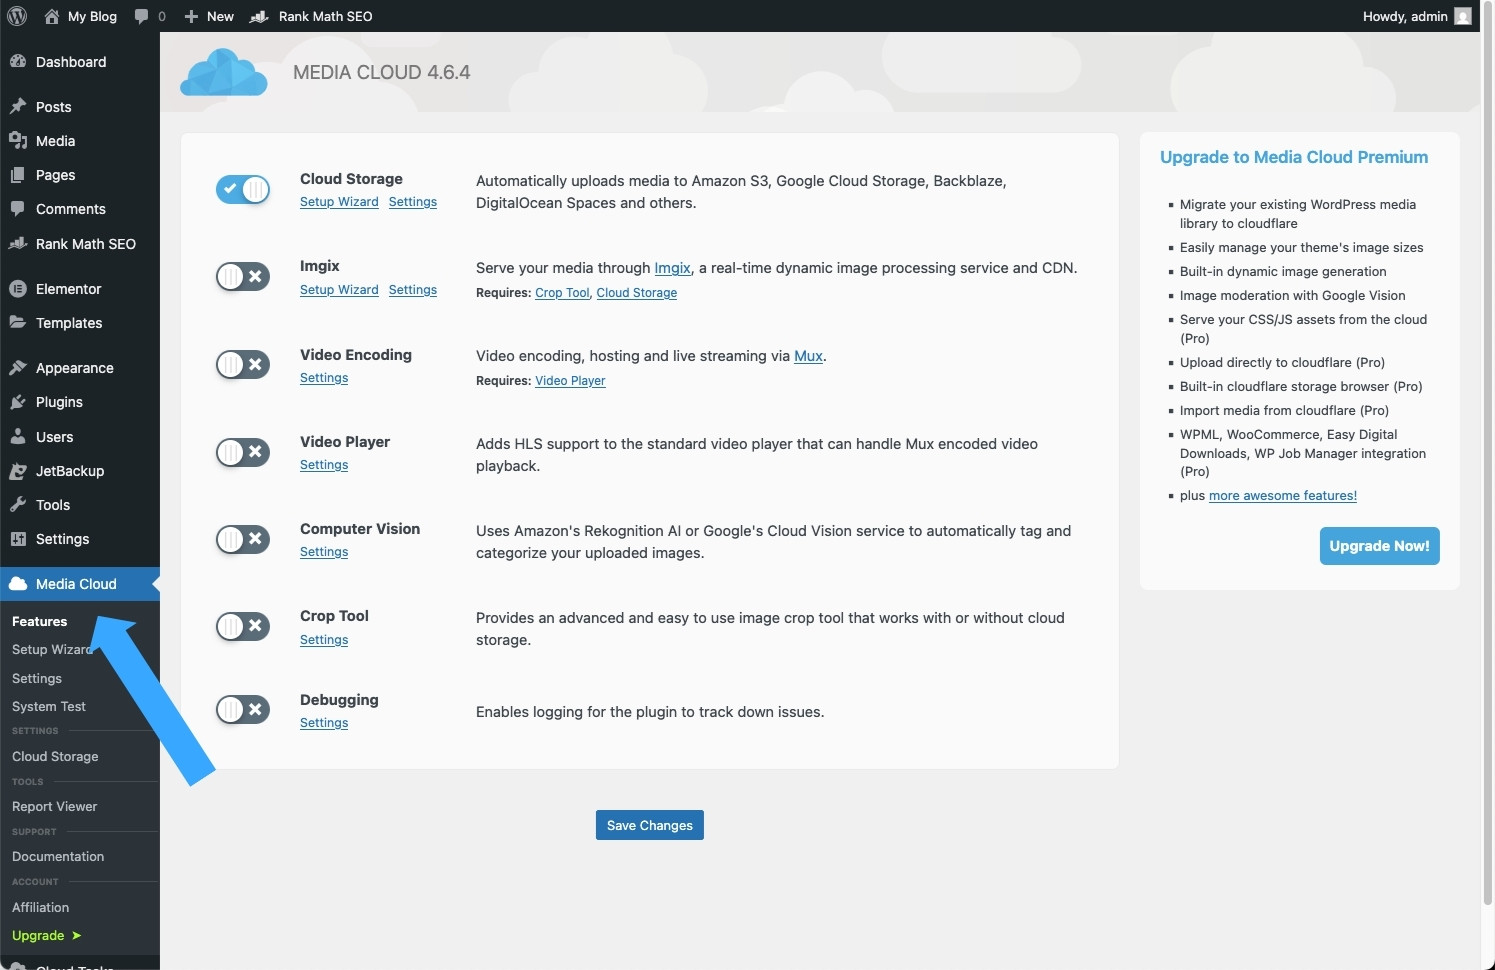The height and width of the screenshot is (970, 1495).
Task: Open the comments bubble icon in admin bar
Action: 142,16
